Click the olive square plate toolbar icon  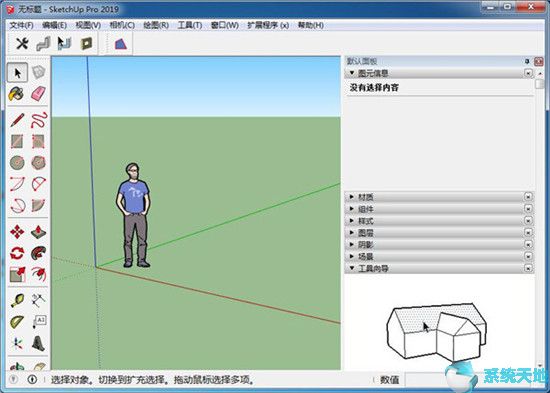(86, 44)
